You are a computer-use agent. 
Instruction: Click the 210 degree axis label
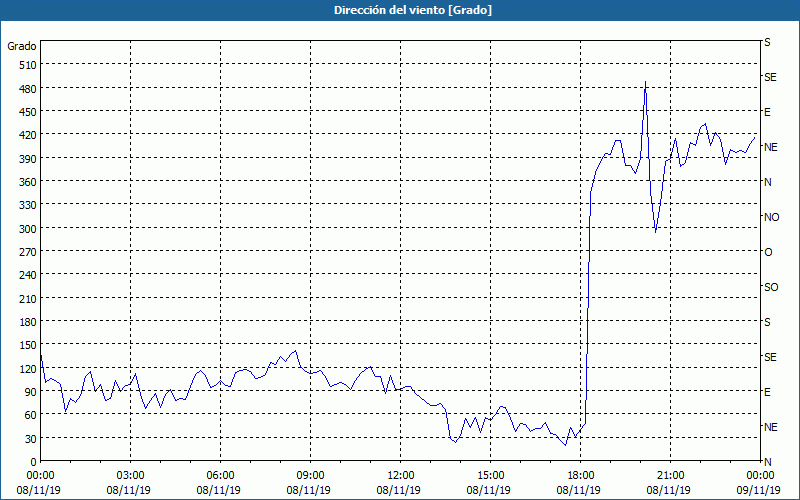coord(28,298)
